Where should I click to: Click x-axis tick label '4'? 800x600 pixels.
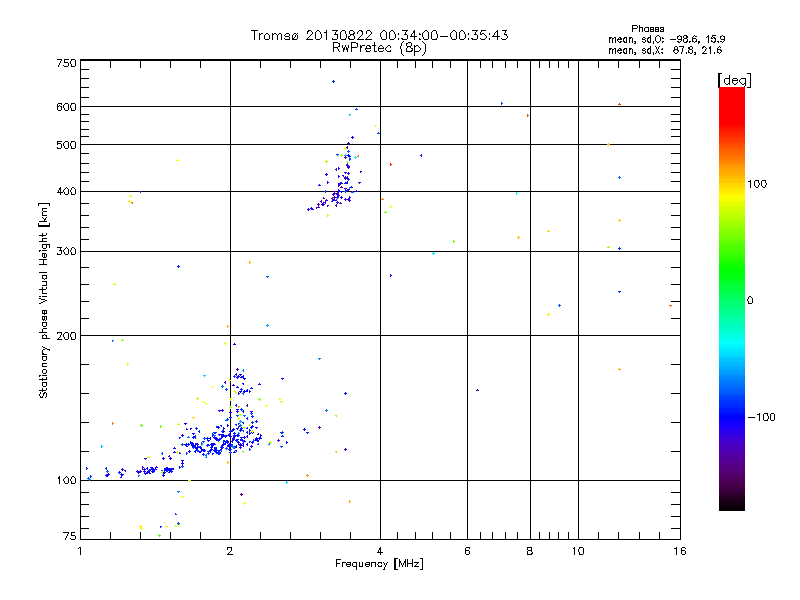point(380,551)
